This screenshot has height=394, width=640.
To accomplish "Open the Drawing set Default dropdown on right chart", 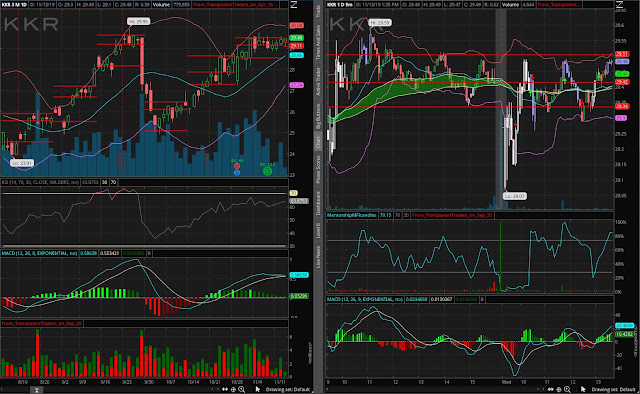I will point(613,390).
